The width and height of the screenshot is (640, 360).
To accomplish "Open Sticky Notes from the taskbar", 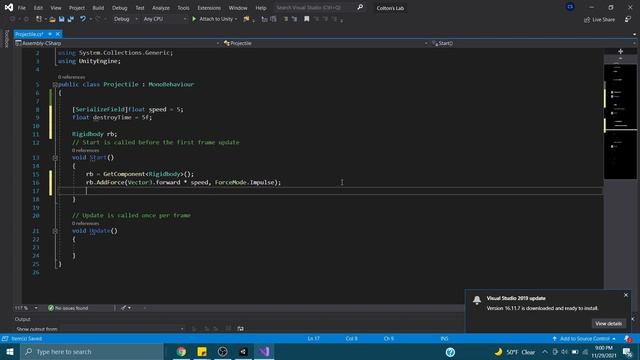I will point(202,352).
